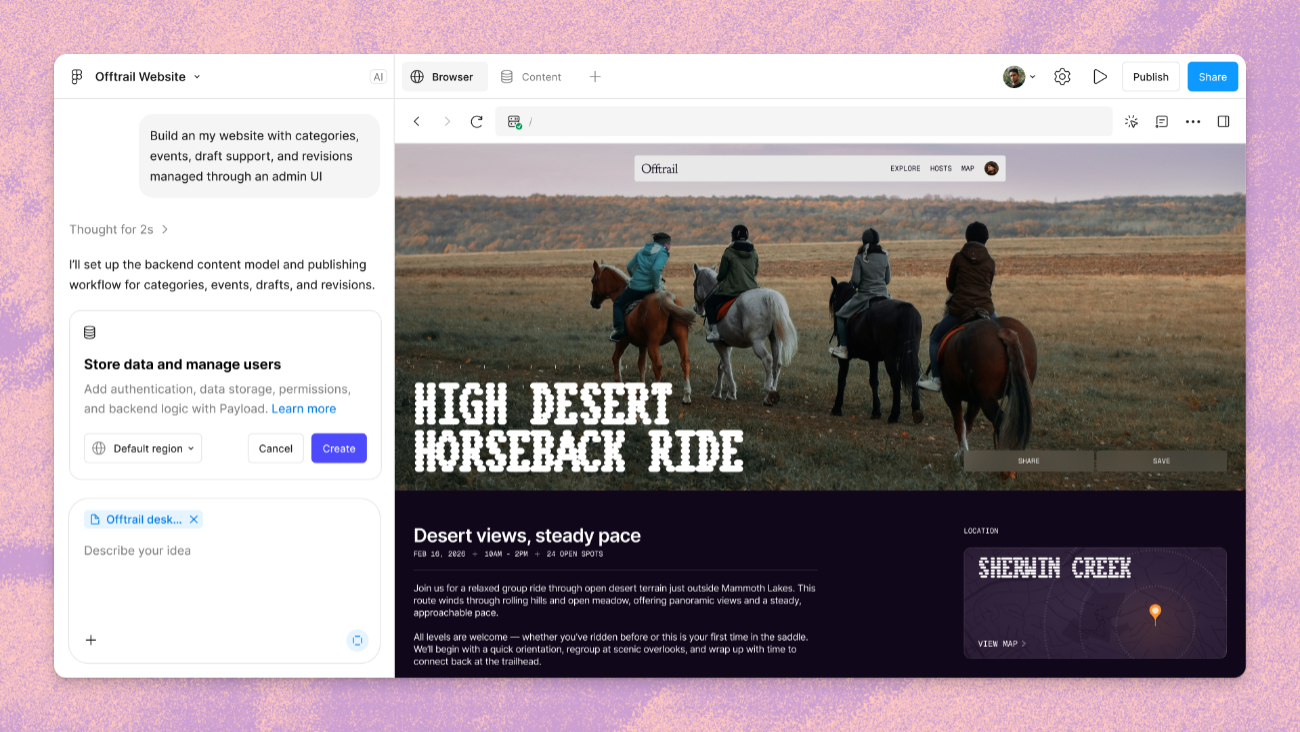This screenshot has width=1300, height=732.
Task: Click SAVE on the hero image
Action: click(1161, 461)
